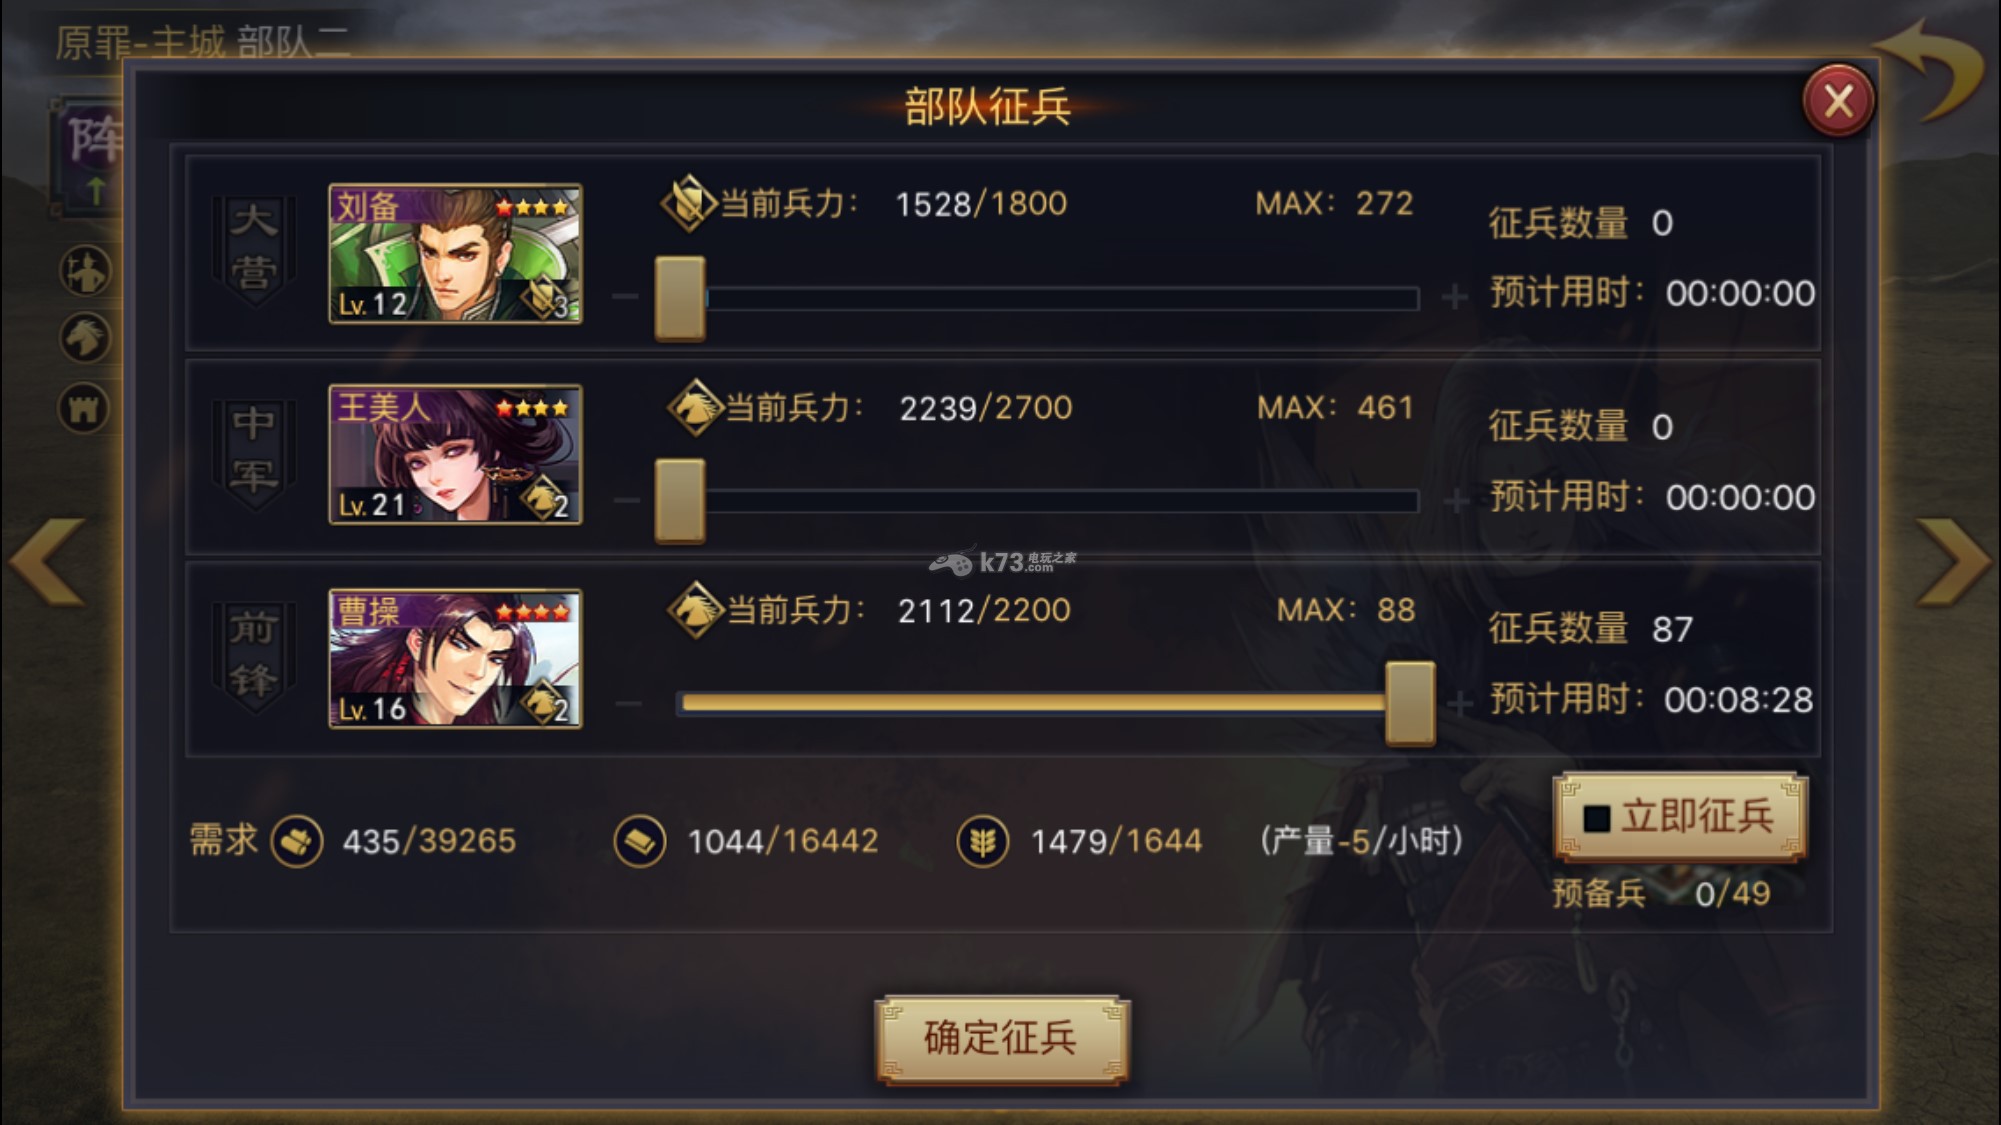Decrease 刘备 recruit amount with minus

626,296
